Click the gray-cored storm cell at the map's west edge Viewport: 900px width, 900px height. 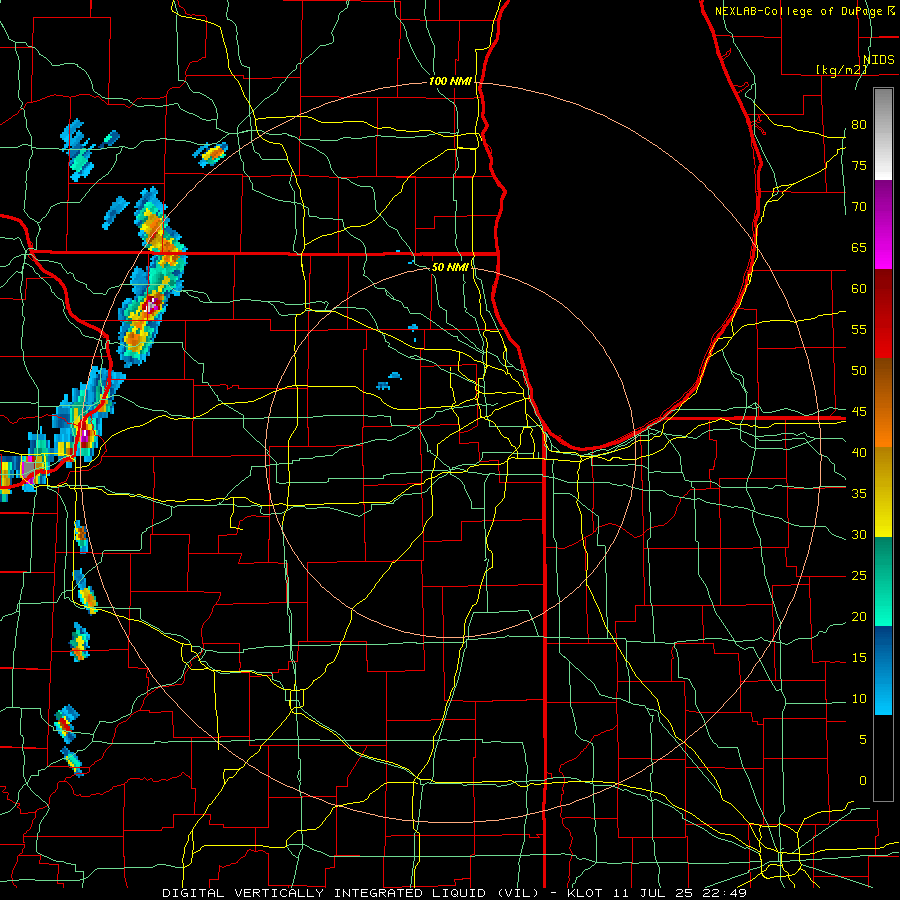pos(30,470)
